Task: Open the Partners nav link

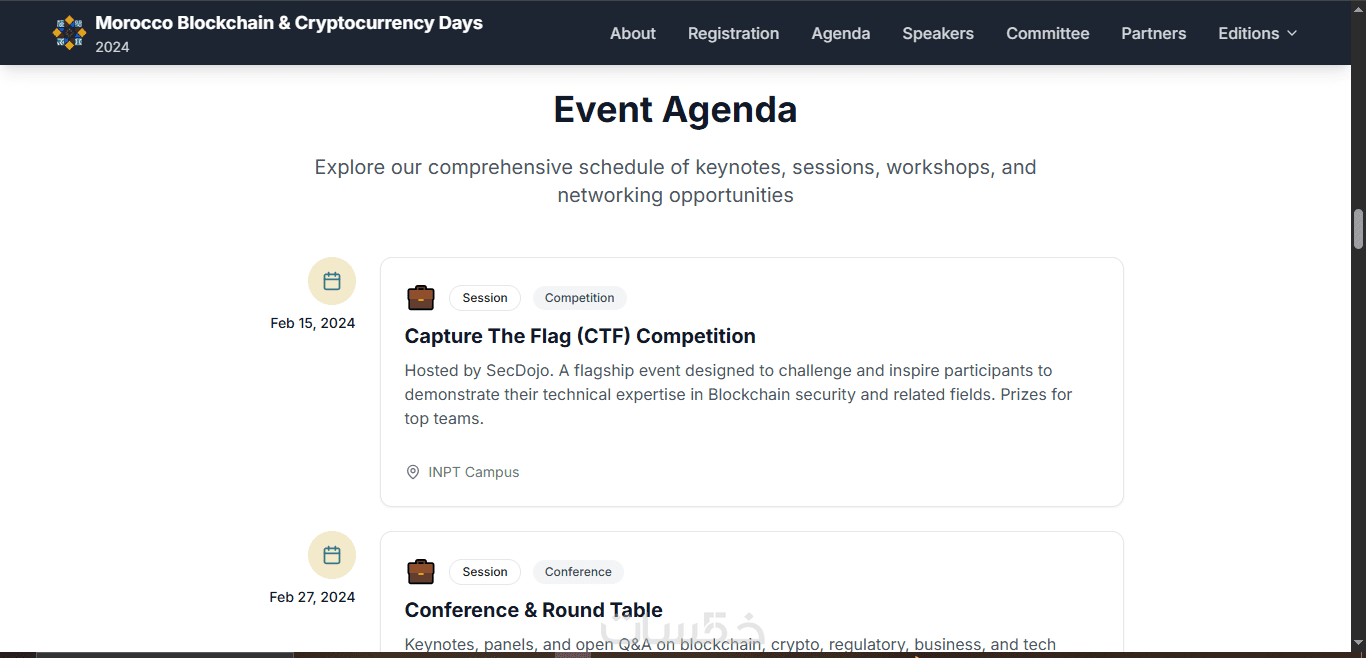Action: click(x=1154, y=33)
